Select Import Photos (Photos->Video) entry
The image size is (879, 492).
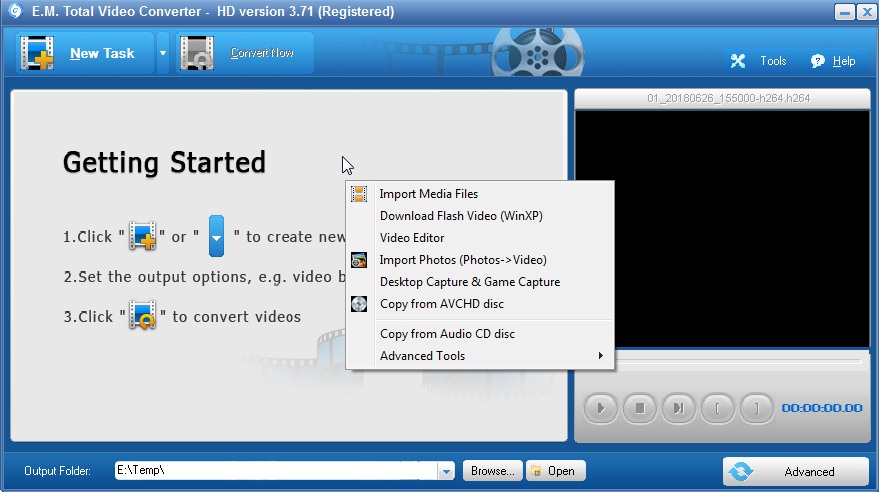pyautogui.click(x=463, y=260)
